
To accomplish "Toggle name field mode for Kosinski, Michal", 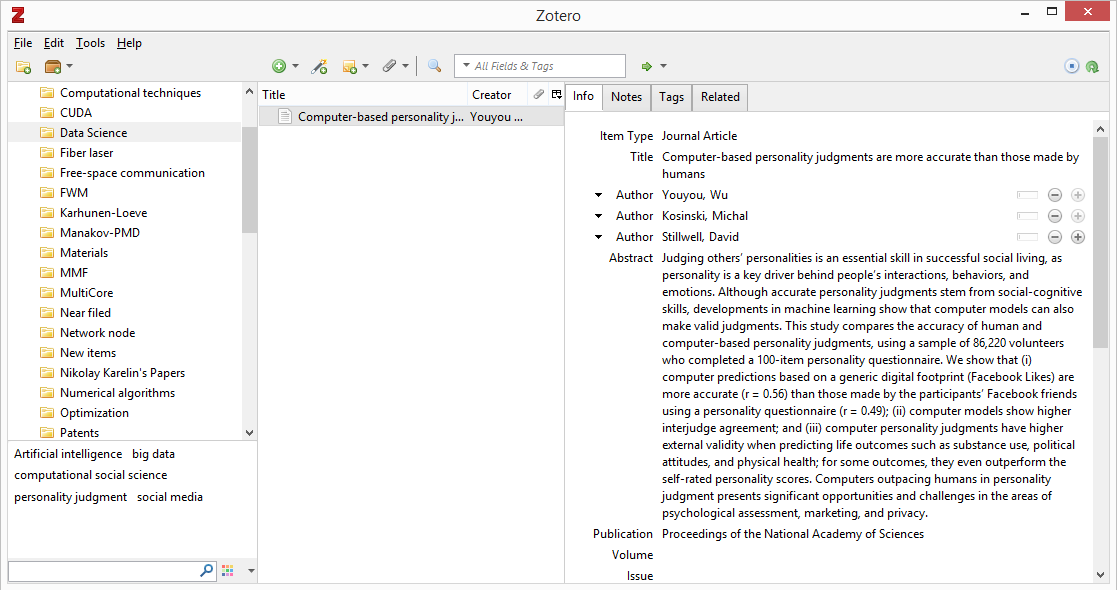I will pos(1027,216).
